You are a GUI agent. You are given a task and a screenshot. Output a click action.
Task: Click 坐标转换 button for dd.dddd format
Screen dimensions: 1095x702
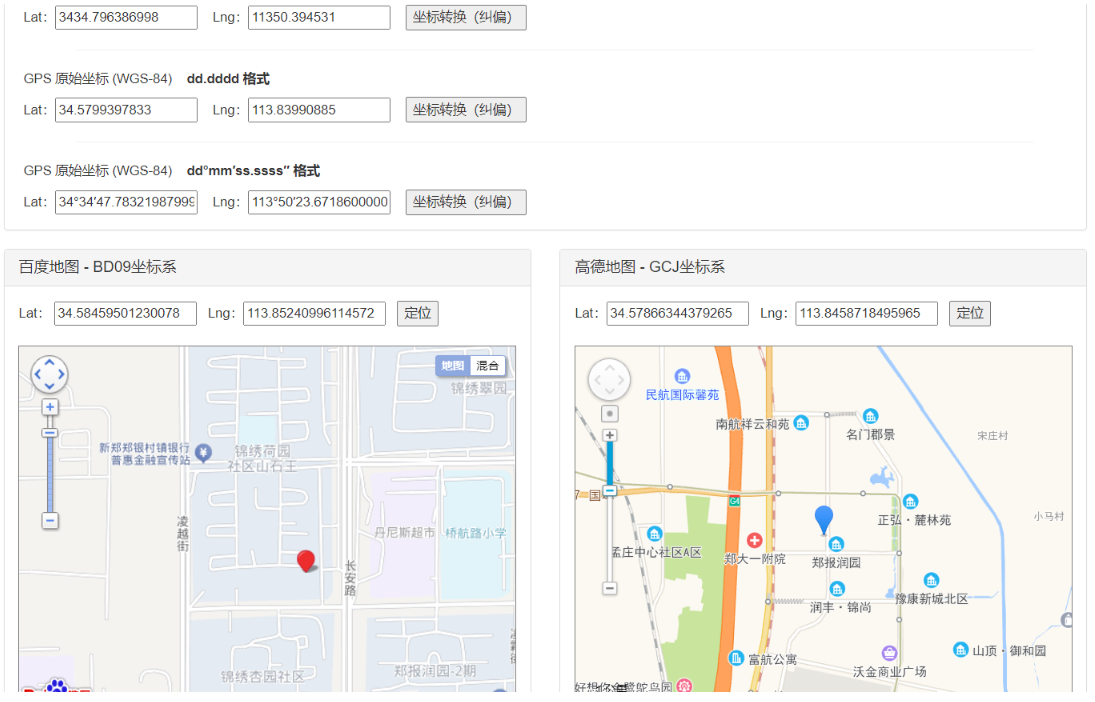coord(465,110)
